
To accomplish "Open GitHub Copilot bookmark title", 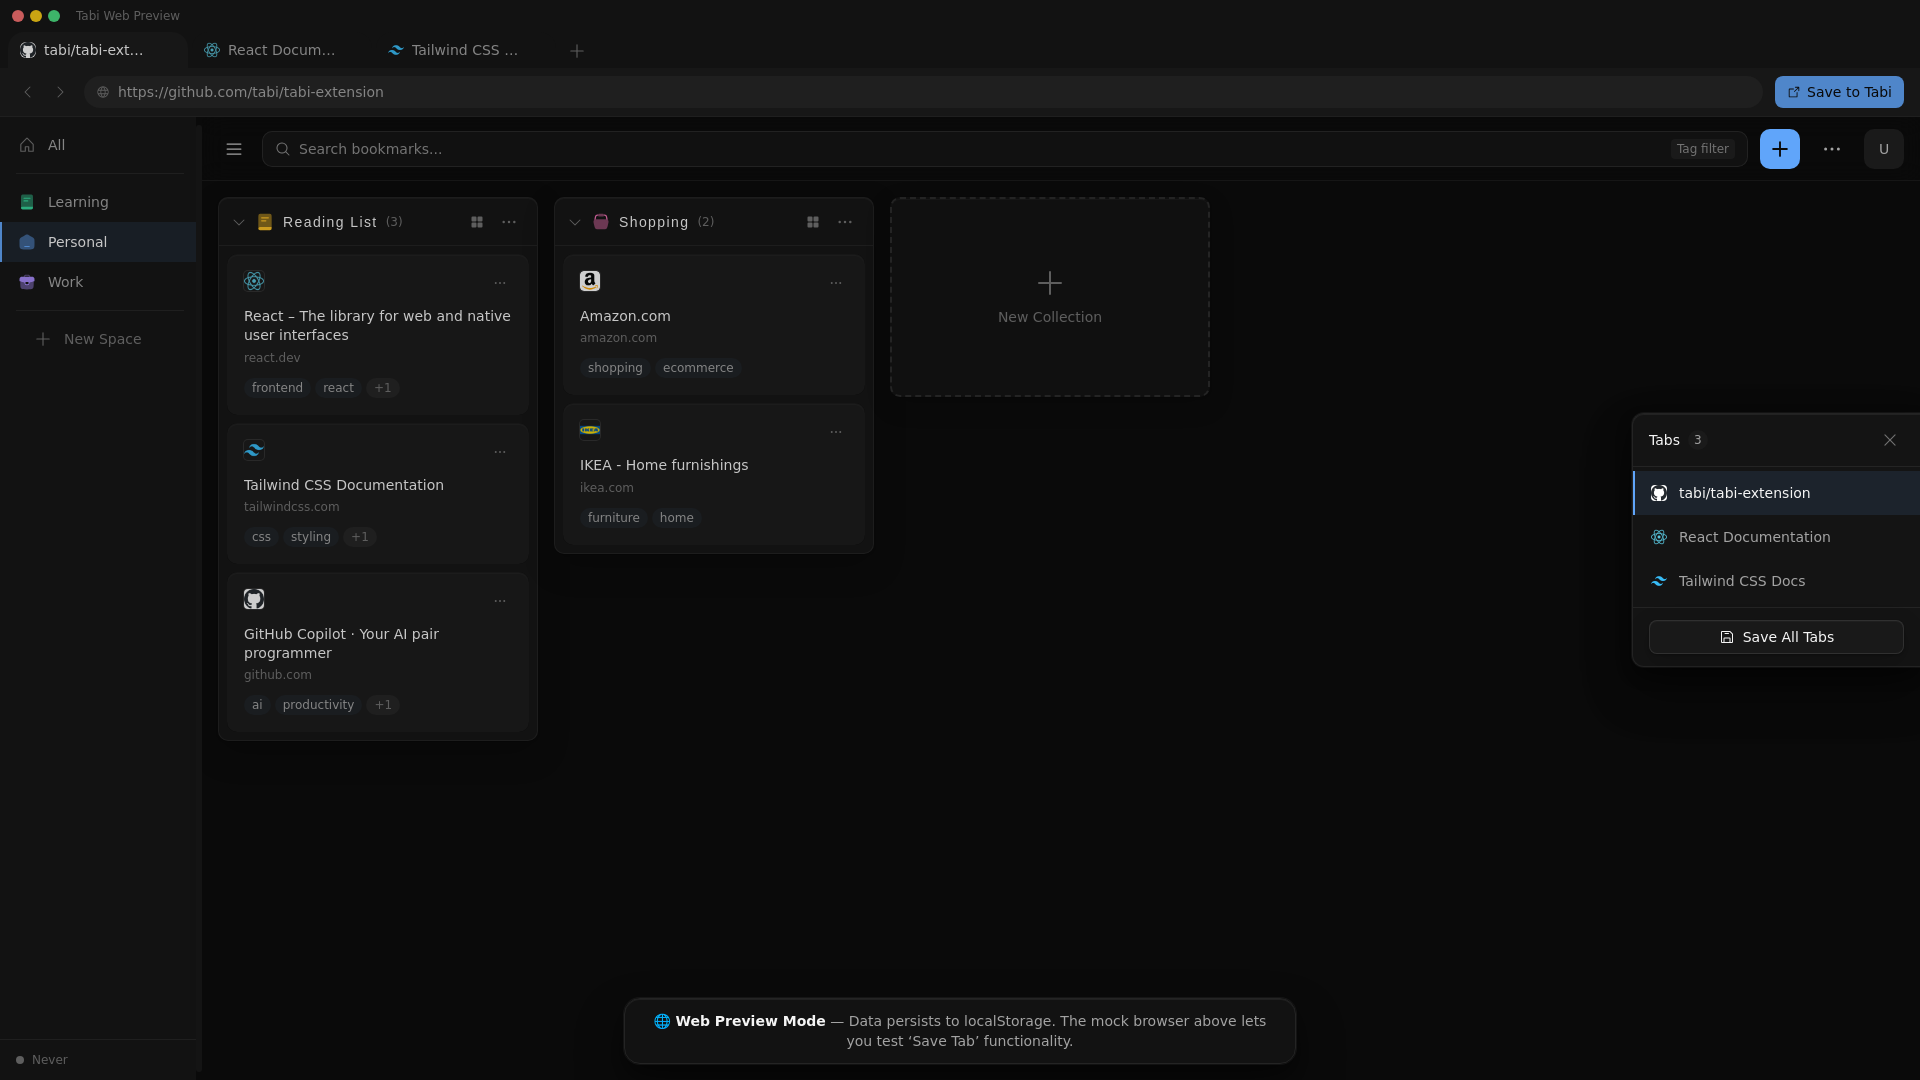I will (341, 643).
